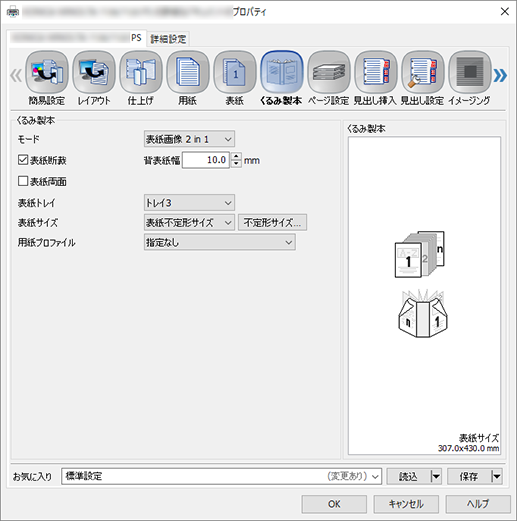Close the properties dialog
The height and width of the screenshot is (521, 517).
tap(505, 12)
